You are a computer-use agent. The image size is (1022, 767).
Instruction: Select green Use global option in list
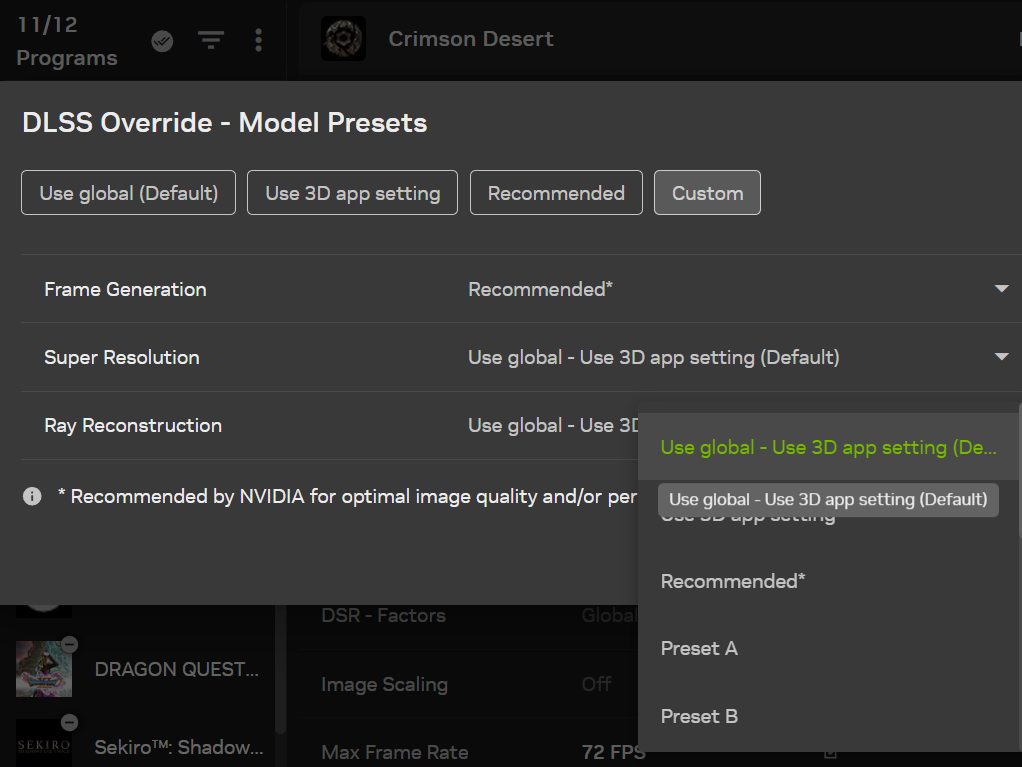click(828, 447)
